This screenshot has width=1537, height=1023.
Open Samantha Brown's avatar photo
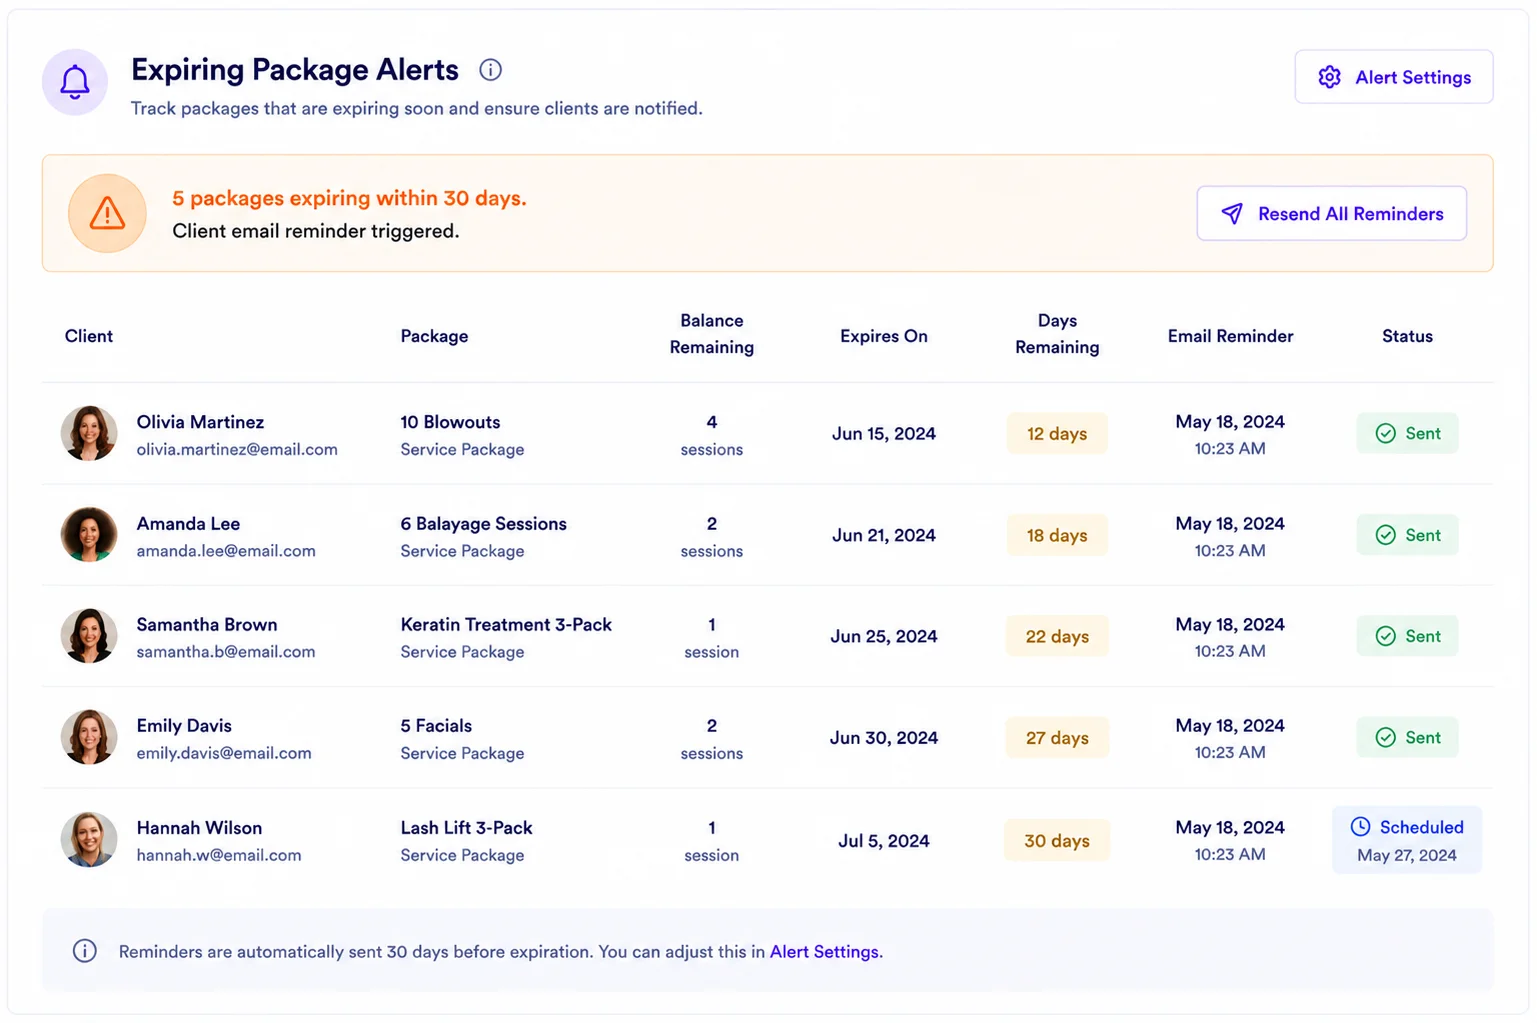[89, 636]
